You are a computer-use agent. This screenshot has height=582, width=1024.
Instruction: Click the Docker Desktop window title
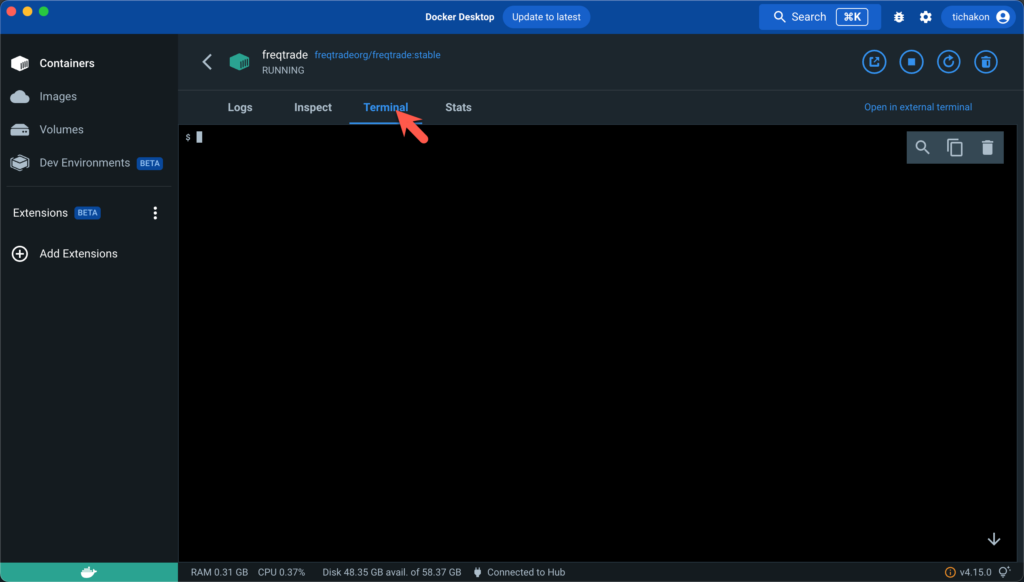(459, 17)
